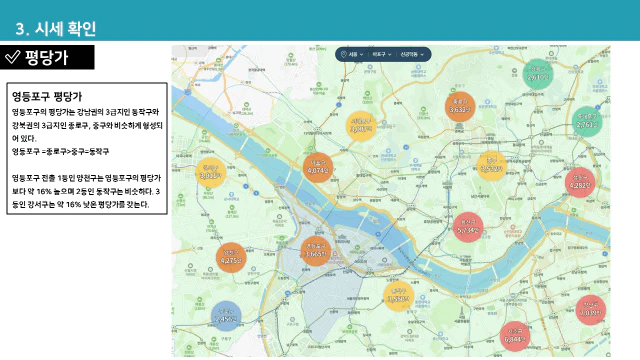Select the 4,074만 orange price bubble

point(318,167)
